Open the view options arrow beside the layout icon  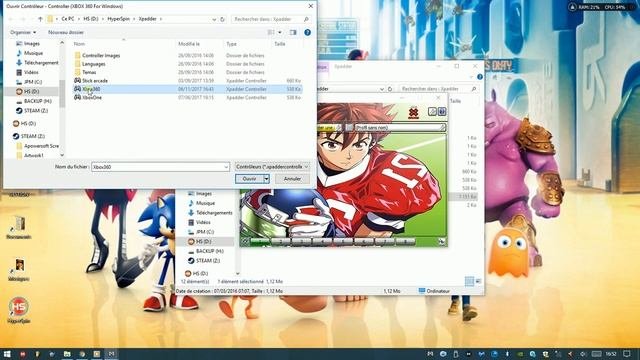click(x=280, y=32)
